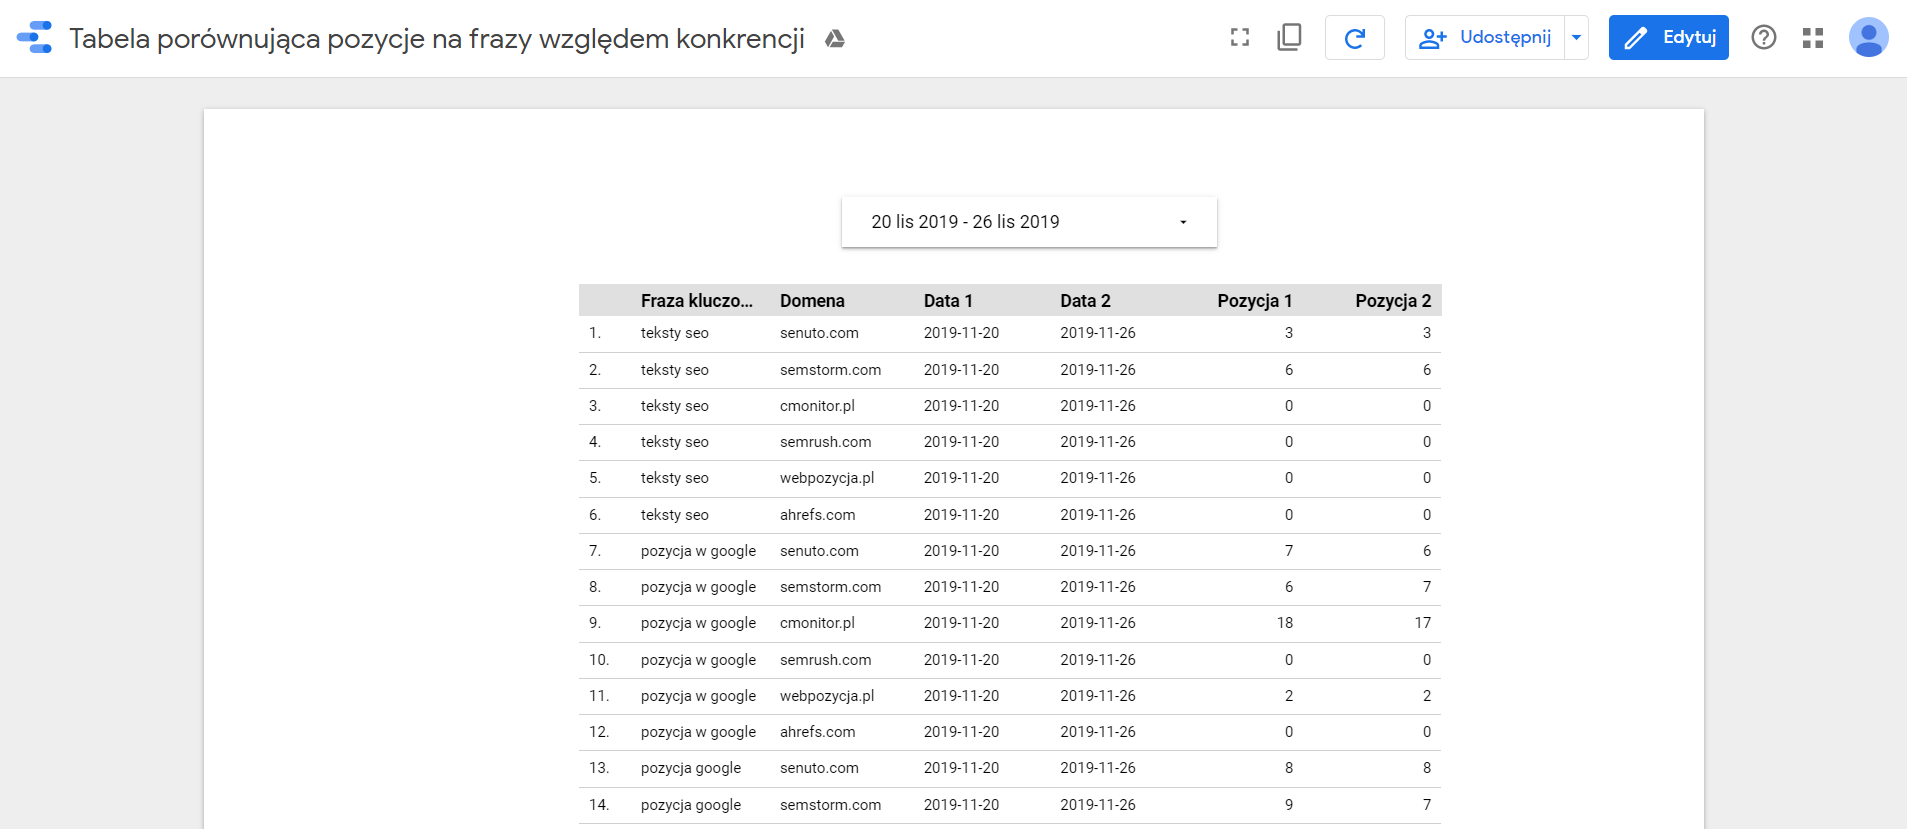Click 'pozycja w google' in row 7
The height and width of the screenshot is (829, 1907).
[698, 551]
